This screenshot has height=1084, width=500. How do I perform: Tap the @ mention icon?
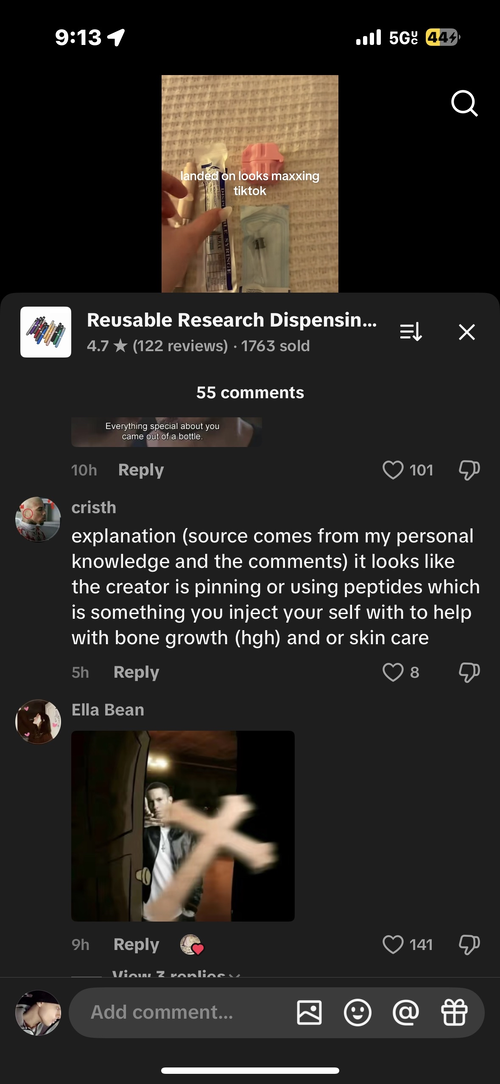point(406,1013)
